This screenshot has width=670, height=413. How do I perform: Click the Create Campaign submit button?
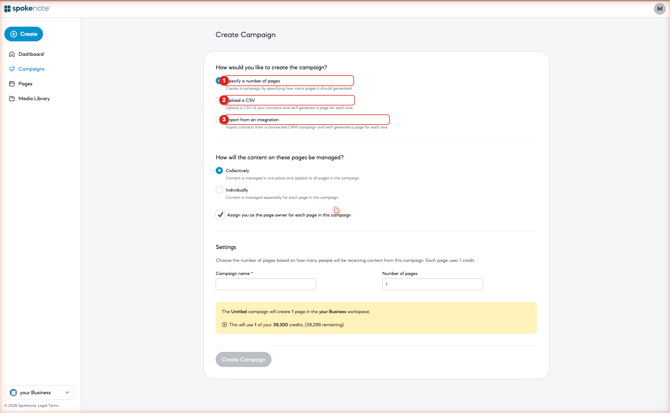pyautogui.click(x=244, y=360)
